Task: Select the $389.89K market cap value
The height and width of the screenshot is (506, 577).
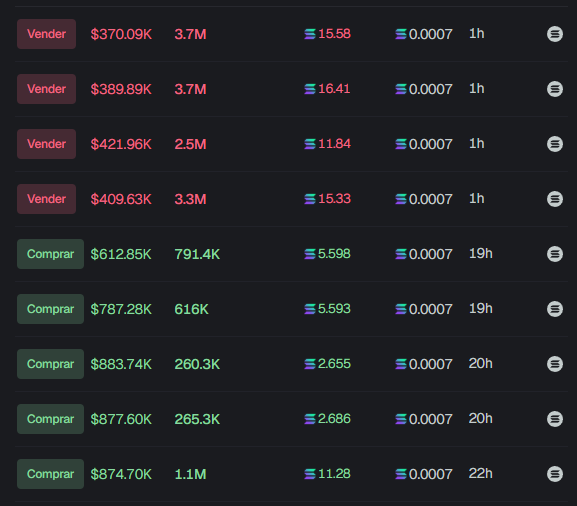Action: click(121, 89)
